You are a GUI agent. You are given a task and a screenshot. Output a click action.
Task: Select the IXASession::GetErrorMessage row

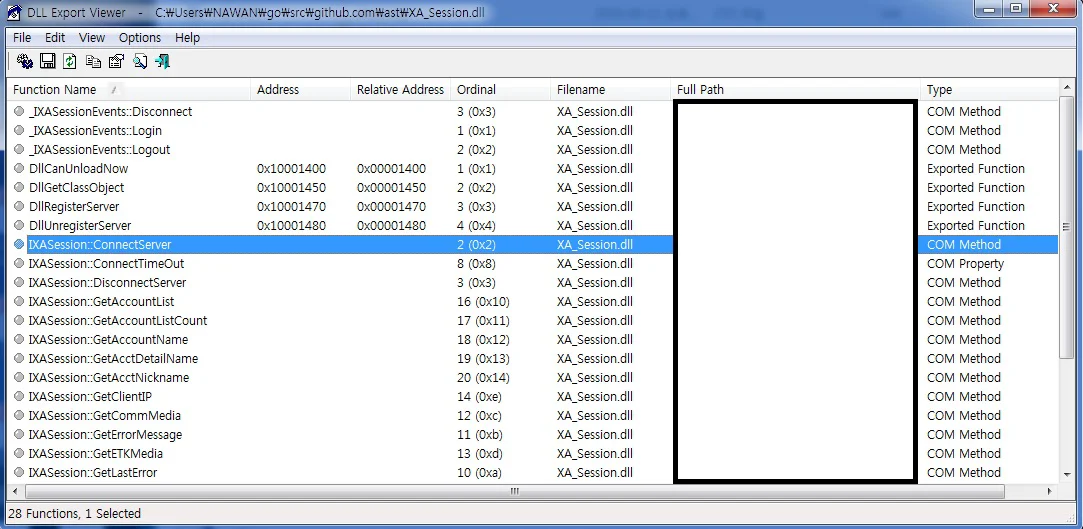533,434
